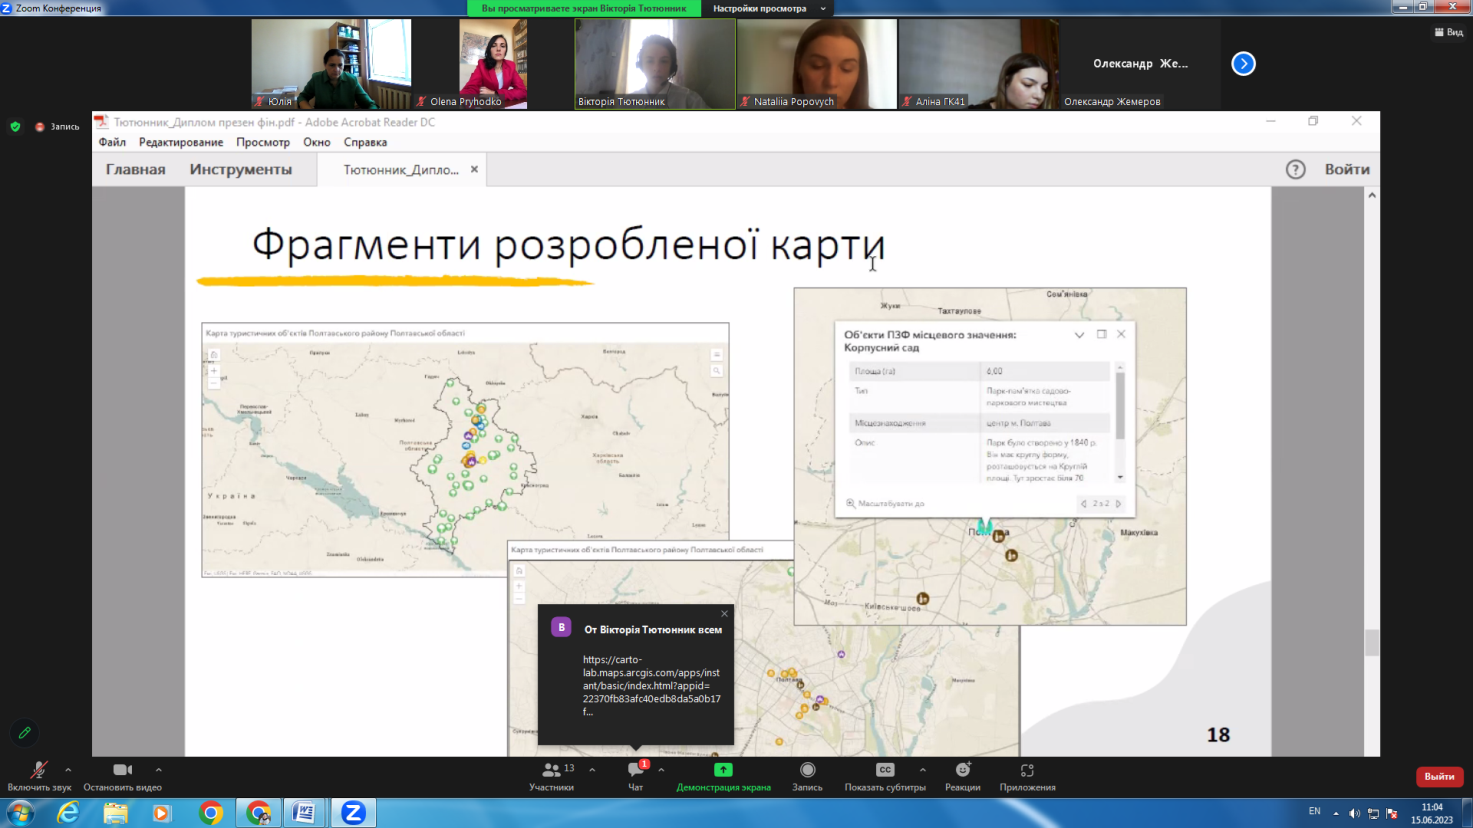Toggle camera with Остановить видео

pyautogui.click(x=122, y=771)
